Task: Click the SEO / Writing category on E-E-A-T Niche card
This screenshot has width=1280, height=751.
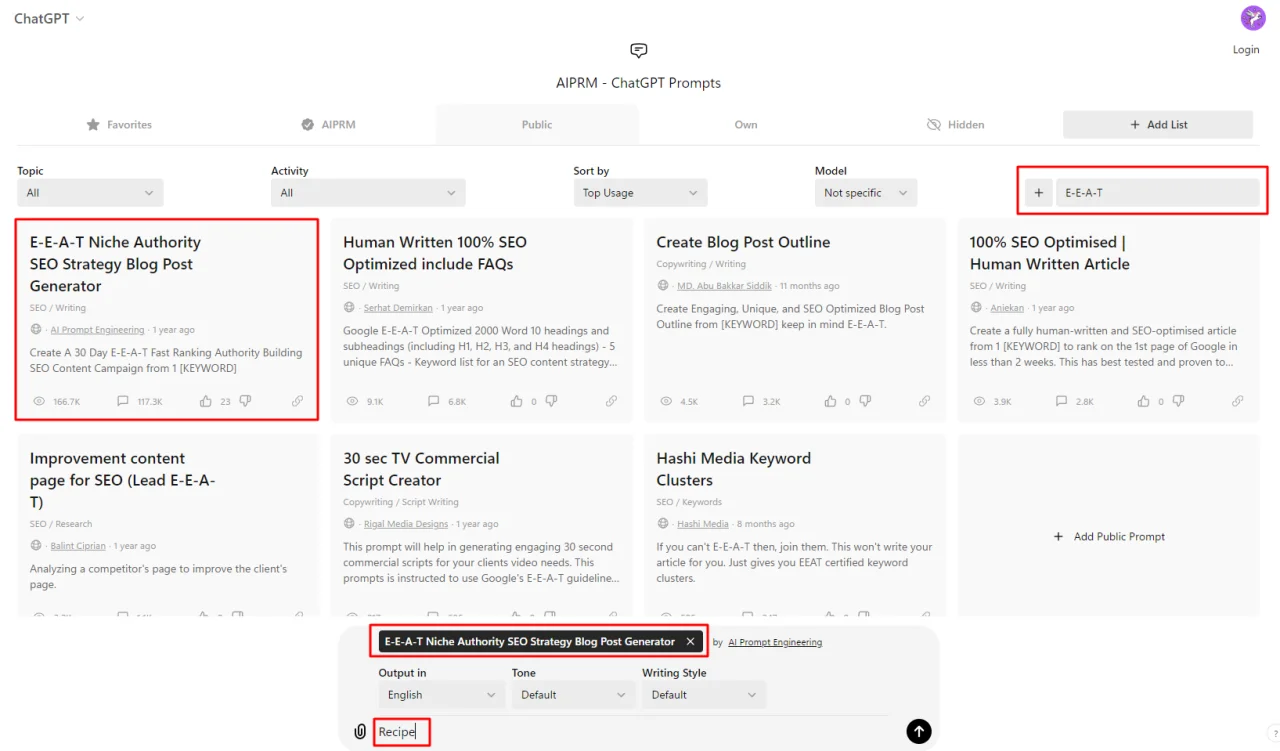Action: (x=58, y=308)
